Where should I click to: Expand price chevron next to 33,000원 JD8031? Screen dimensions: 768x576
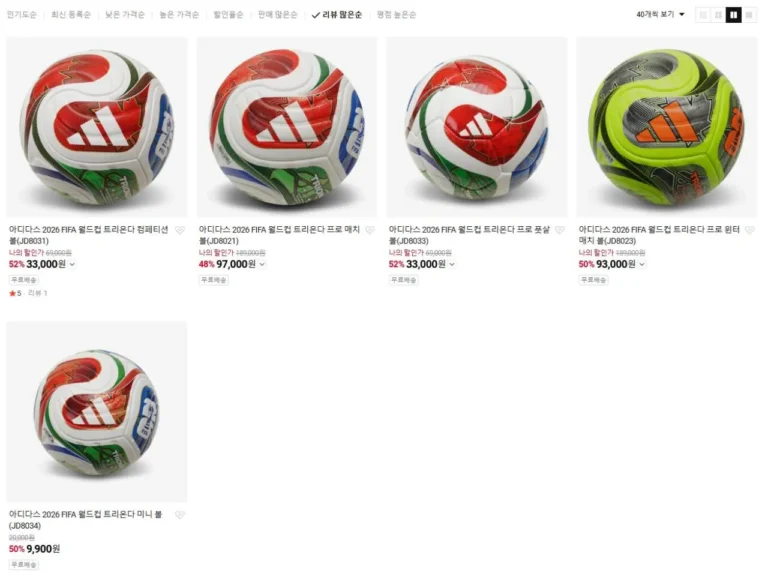coord(72,264)
